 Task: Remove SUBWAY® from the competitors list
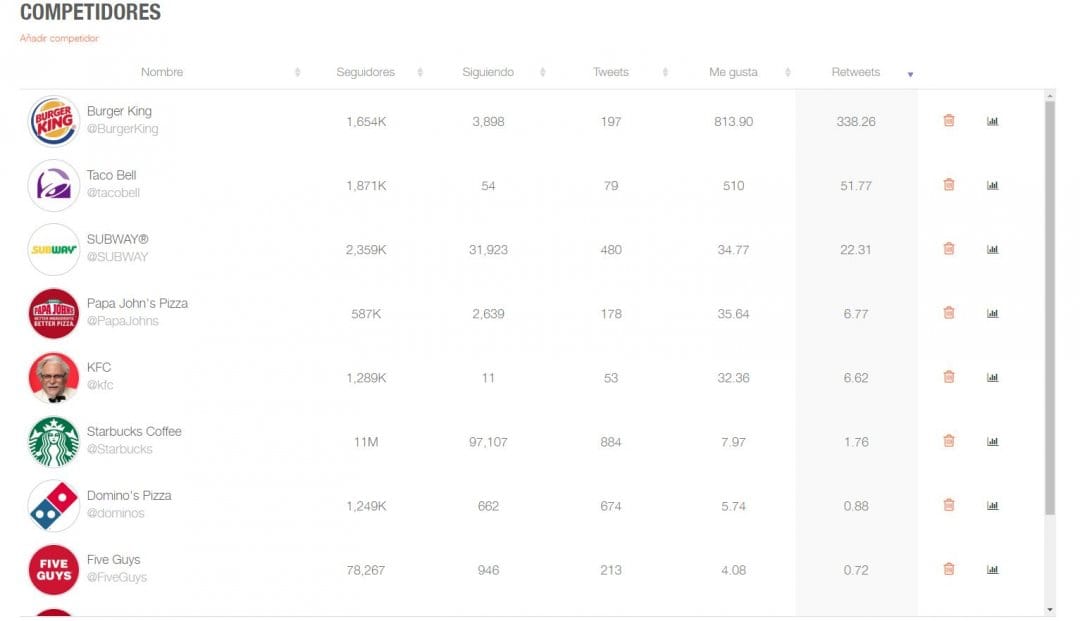pos(948,249)
